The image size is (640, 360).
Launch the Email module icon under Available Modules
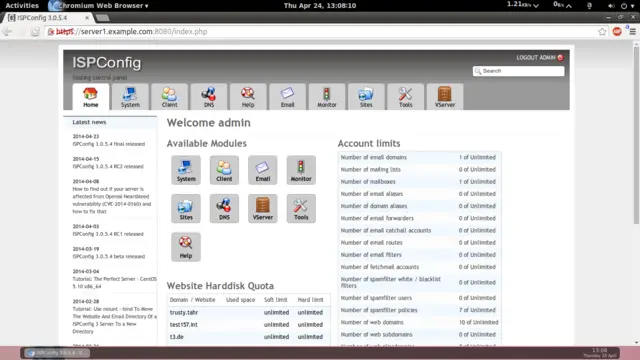[x=262, y=170]
